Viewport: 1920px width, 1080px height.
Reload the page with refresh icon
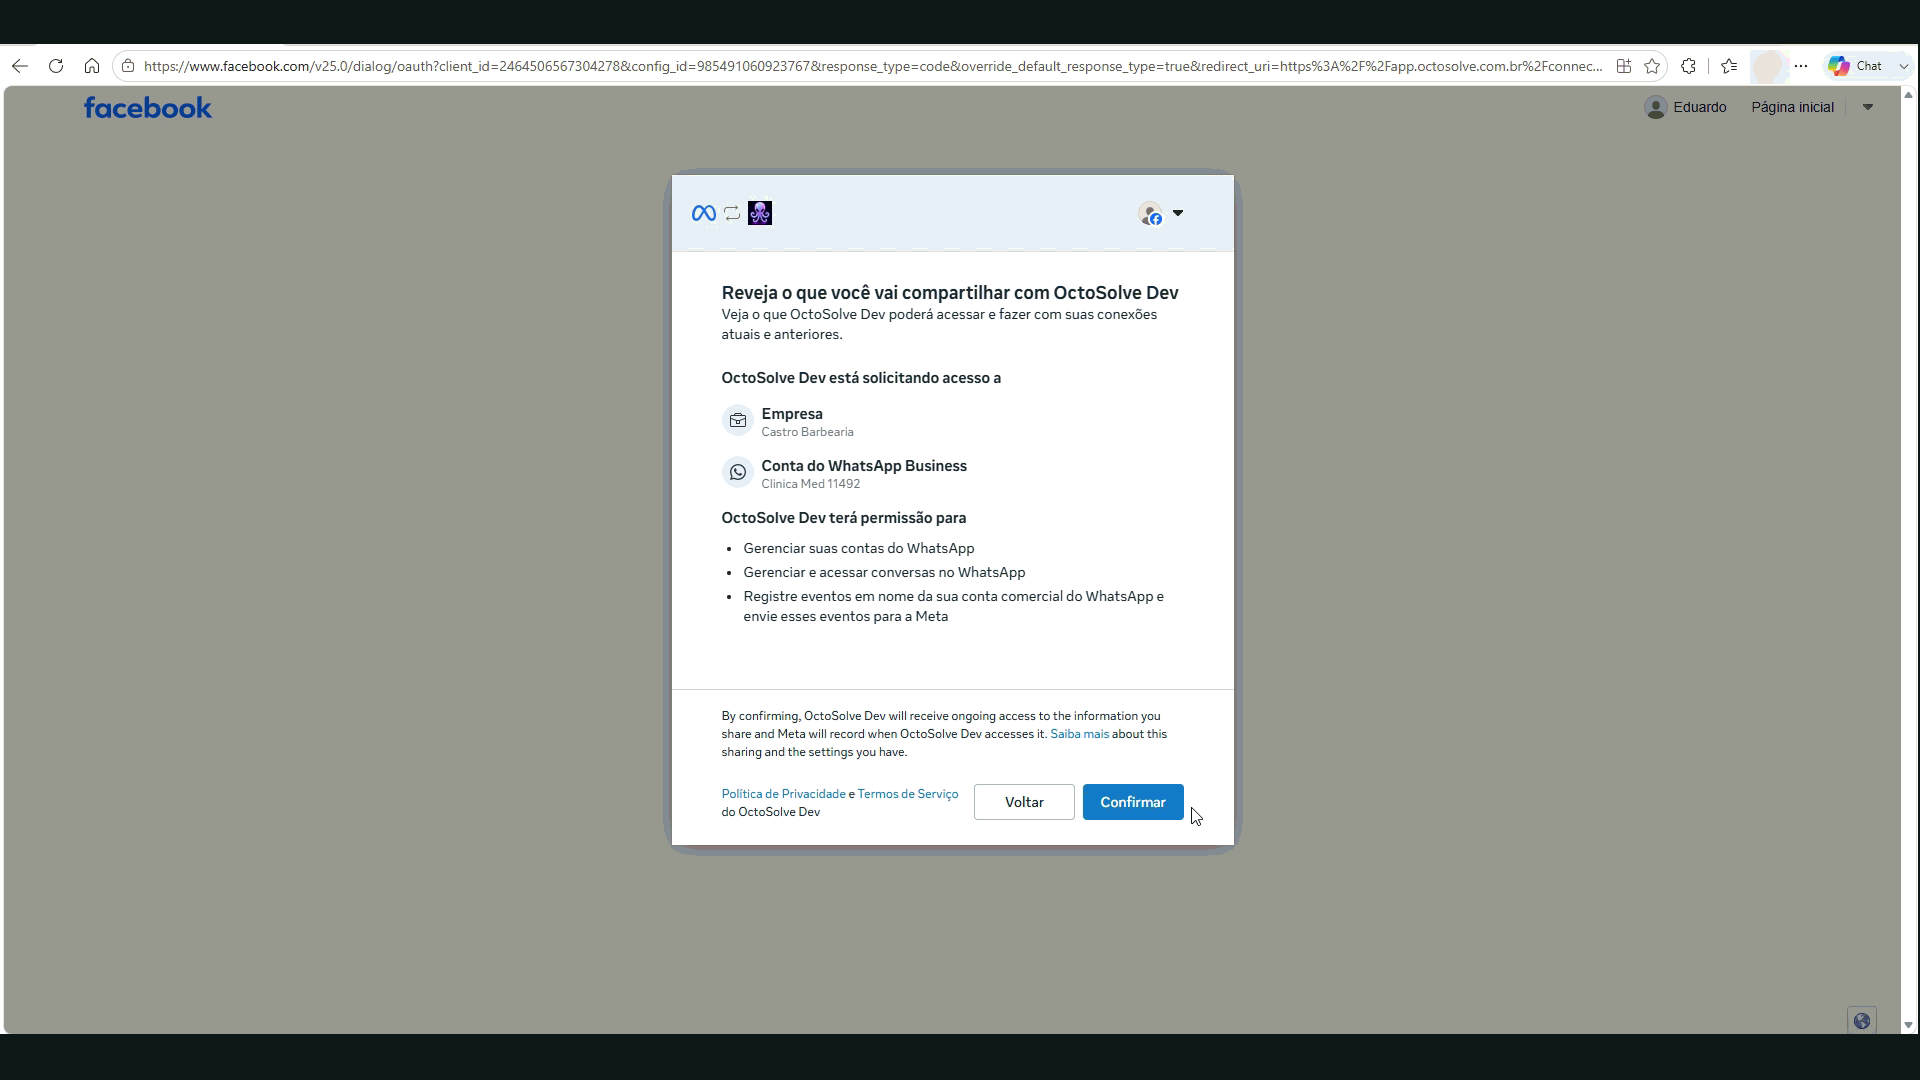(x=56, y=66)
